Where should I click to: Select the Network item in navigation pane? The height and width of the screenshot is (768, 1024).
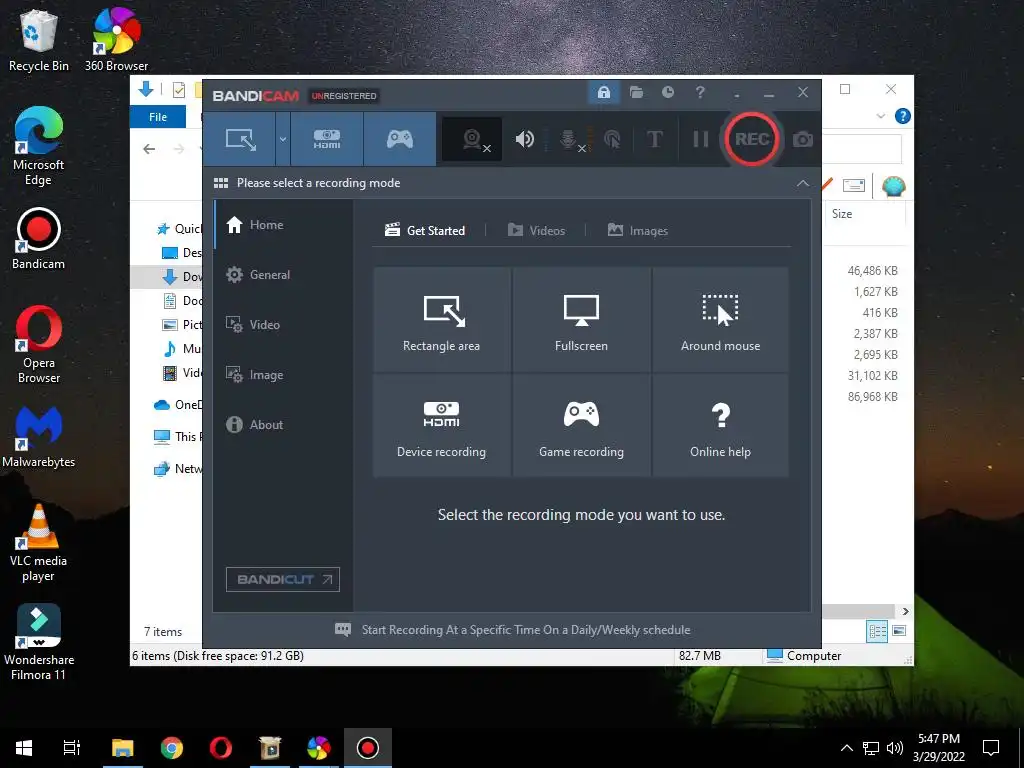pos(178,469)
